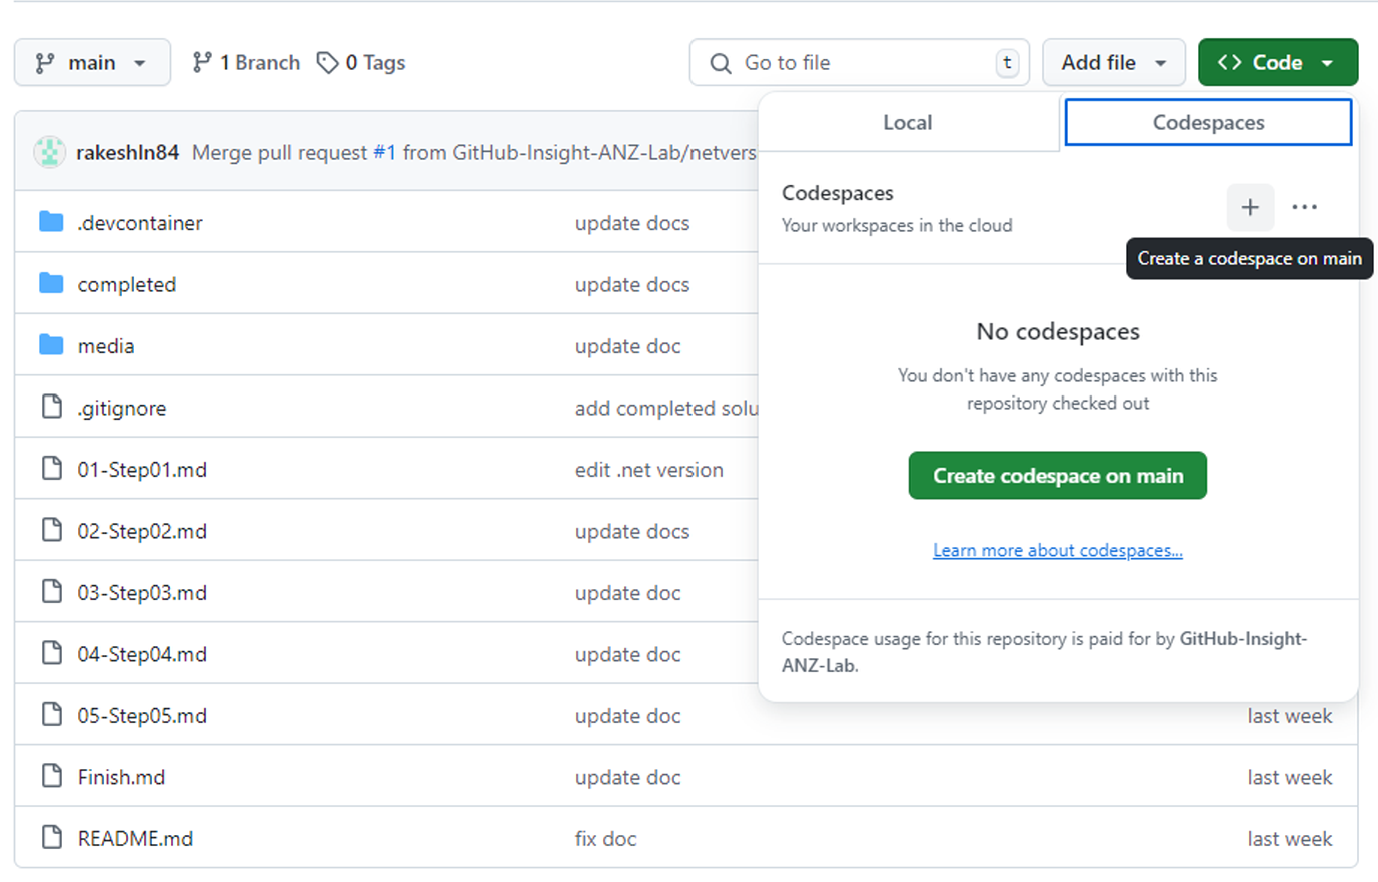Open the Finish.md file
Screen dimensions: 1378x882
(x=121, y=777)
